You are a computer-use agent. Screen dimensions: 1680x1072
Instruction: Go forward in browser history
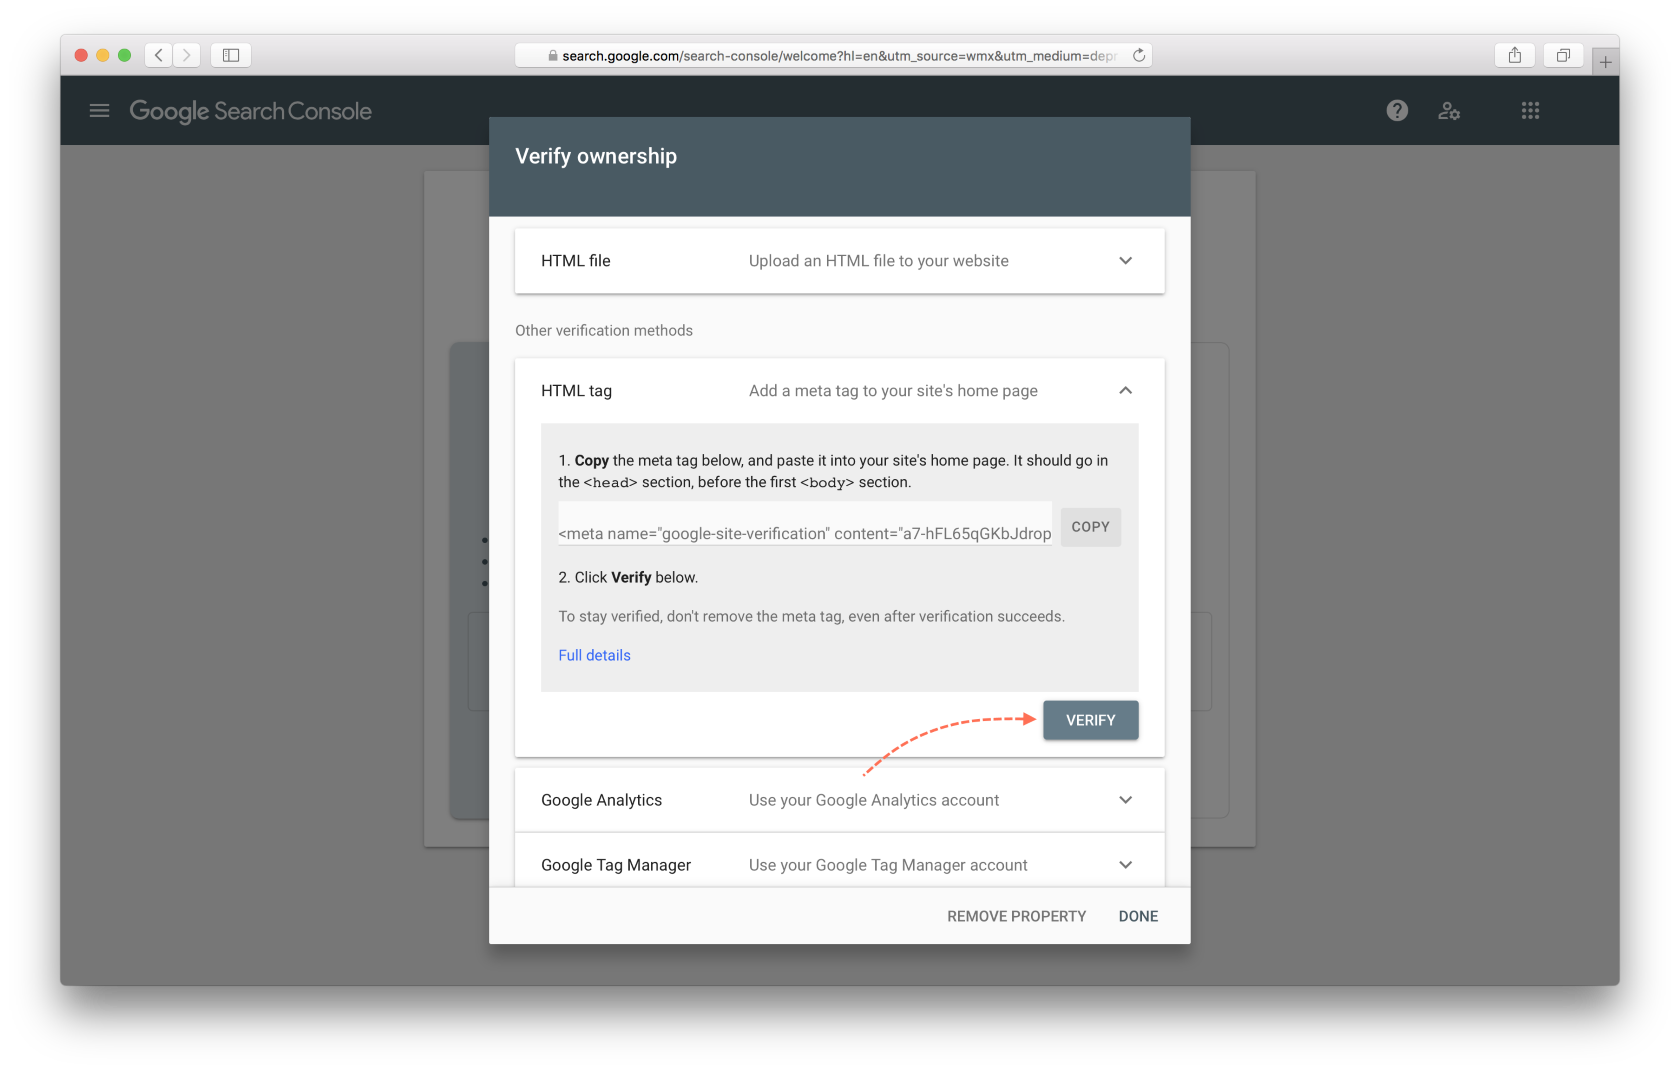pyautogui.click(x=186, y=55)
